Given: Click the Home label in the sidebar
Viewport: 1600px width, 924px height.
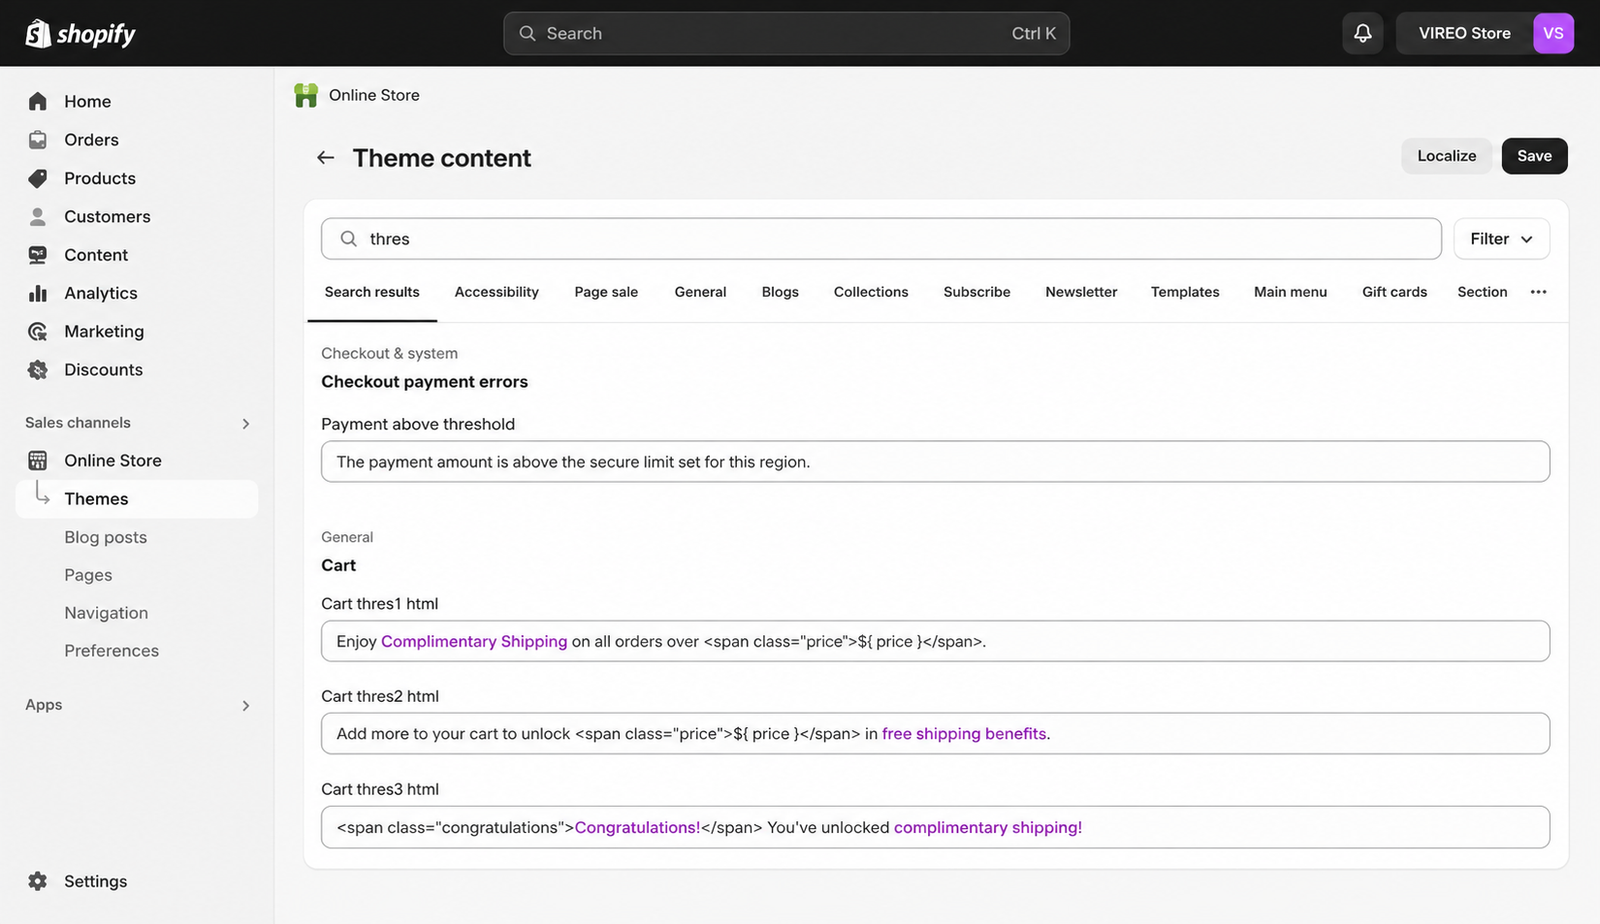Looking at the screenshot, I should (87, 101).
